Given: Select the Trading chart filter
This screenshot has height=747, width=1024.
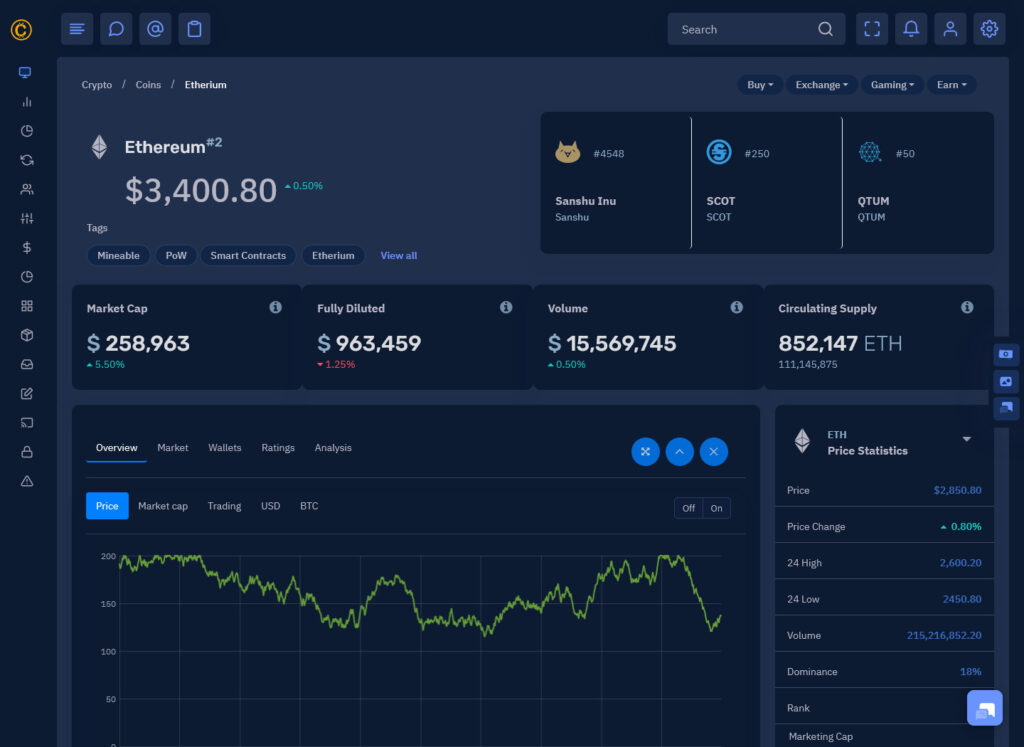Looking at the screenshot, I should click(224, 506).
